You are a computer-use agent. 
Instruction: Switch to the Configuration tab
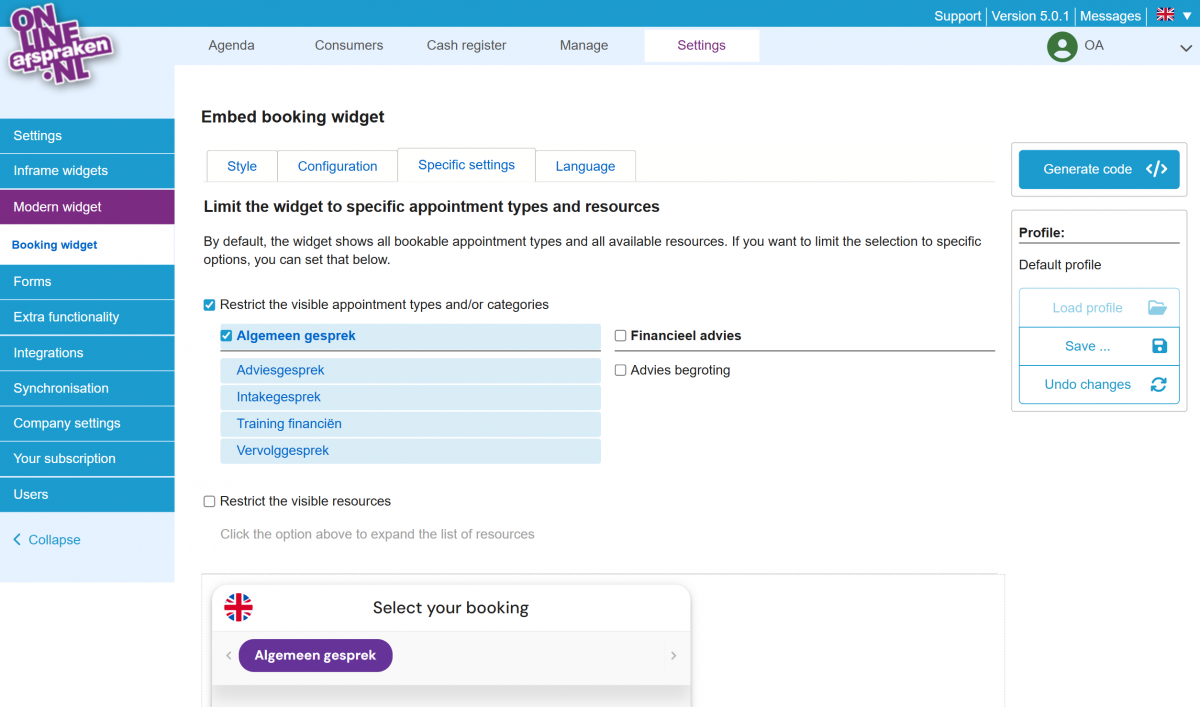pos(337,166)
